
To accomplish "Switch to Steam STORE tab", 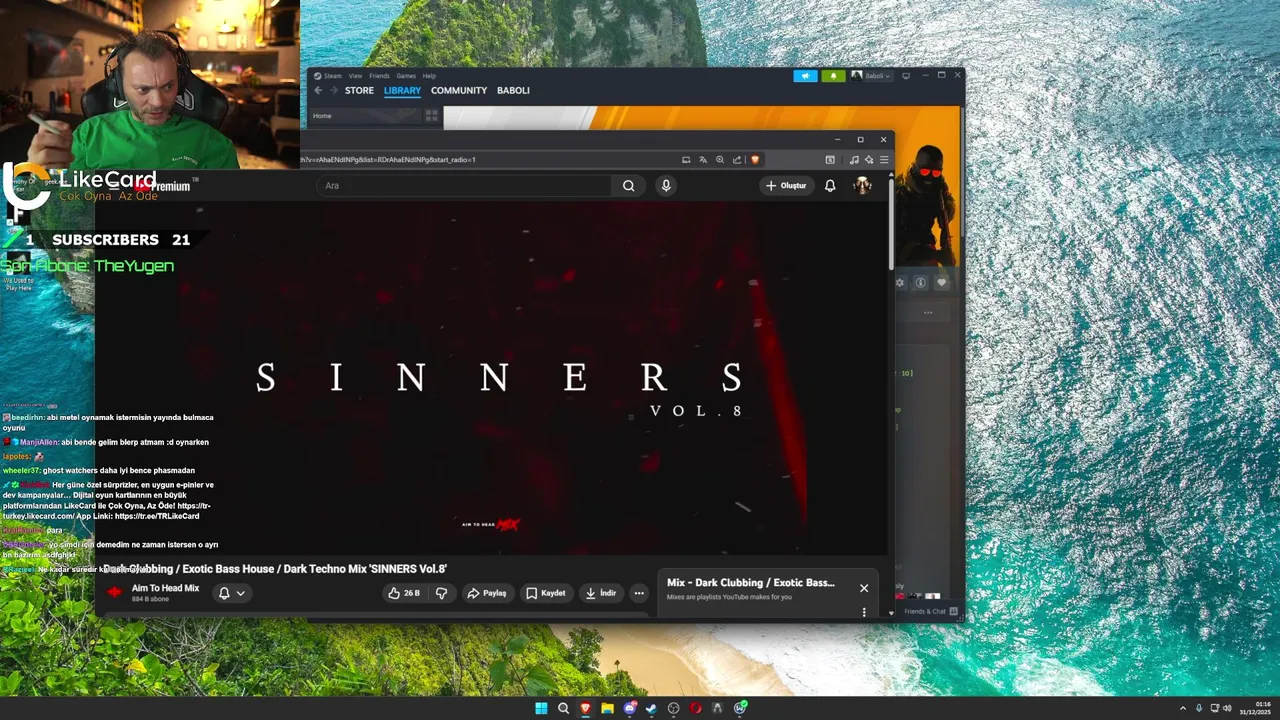I will pyautogui.click(x=359, y=91).
